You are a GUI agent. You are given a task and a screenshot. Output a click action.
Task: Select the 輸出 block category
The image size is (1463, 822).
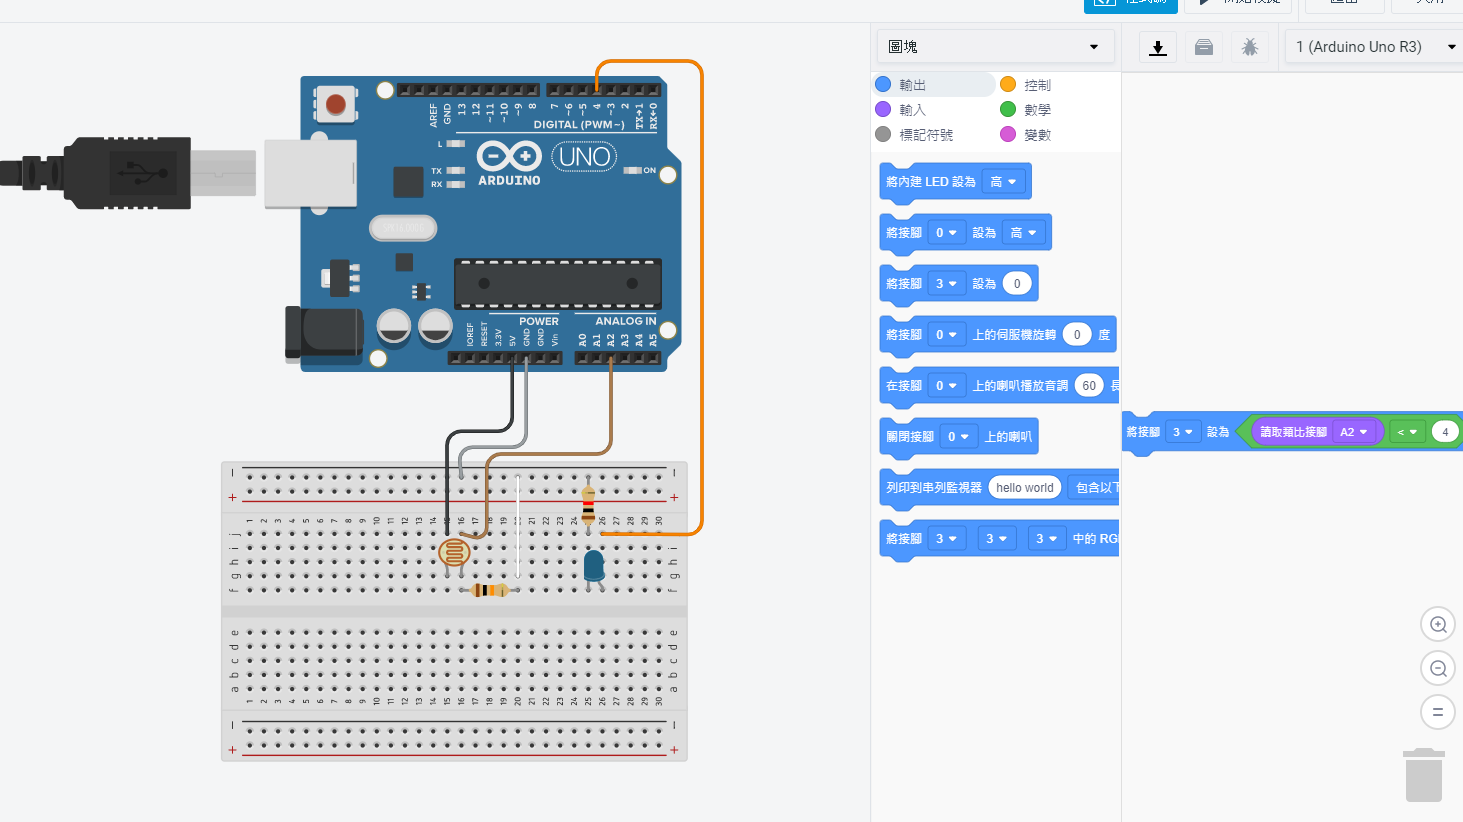pos(912,85)
